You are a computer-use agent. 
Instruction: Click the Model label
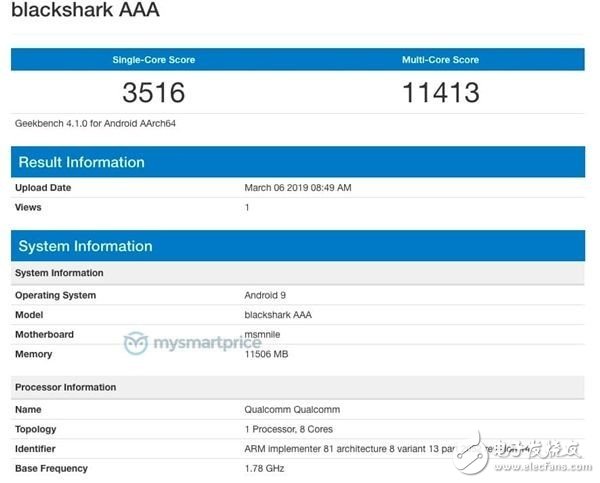coord(29,315)
